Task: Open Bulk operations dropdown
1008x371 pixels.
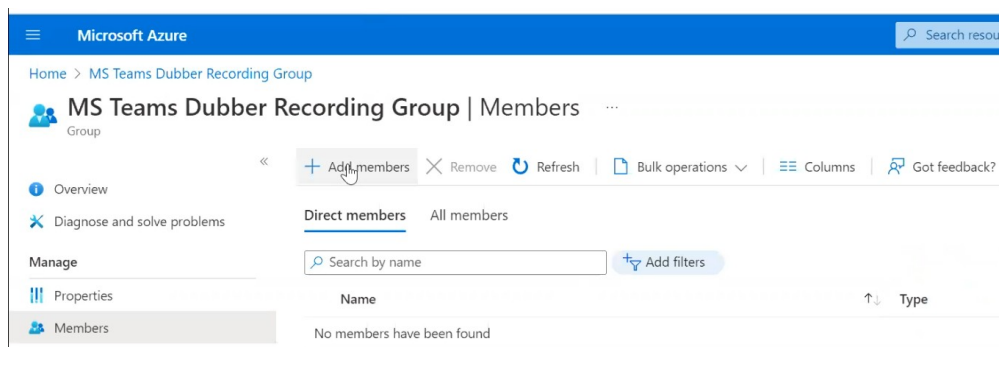Action: coord(680,167)
